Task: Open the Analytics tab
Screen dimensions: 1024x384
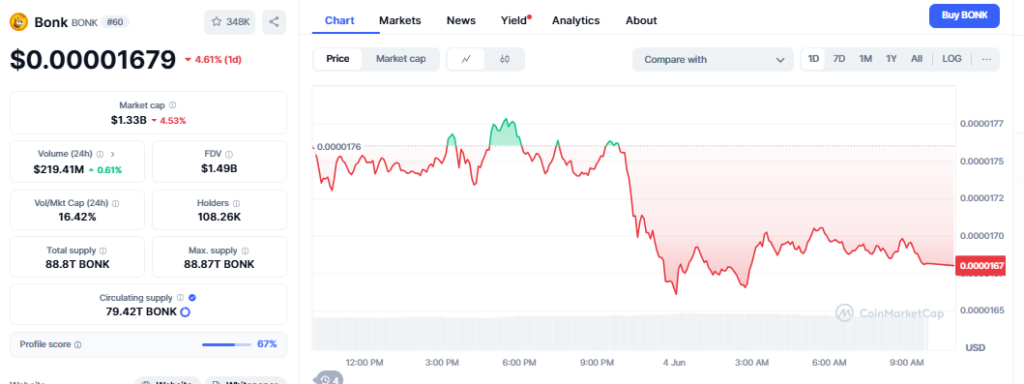Action: [x=575, y=21]
